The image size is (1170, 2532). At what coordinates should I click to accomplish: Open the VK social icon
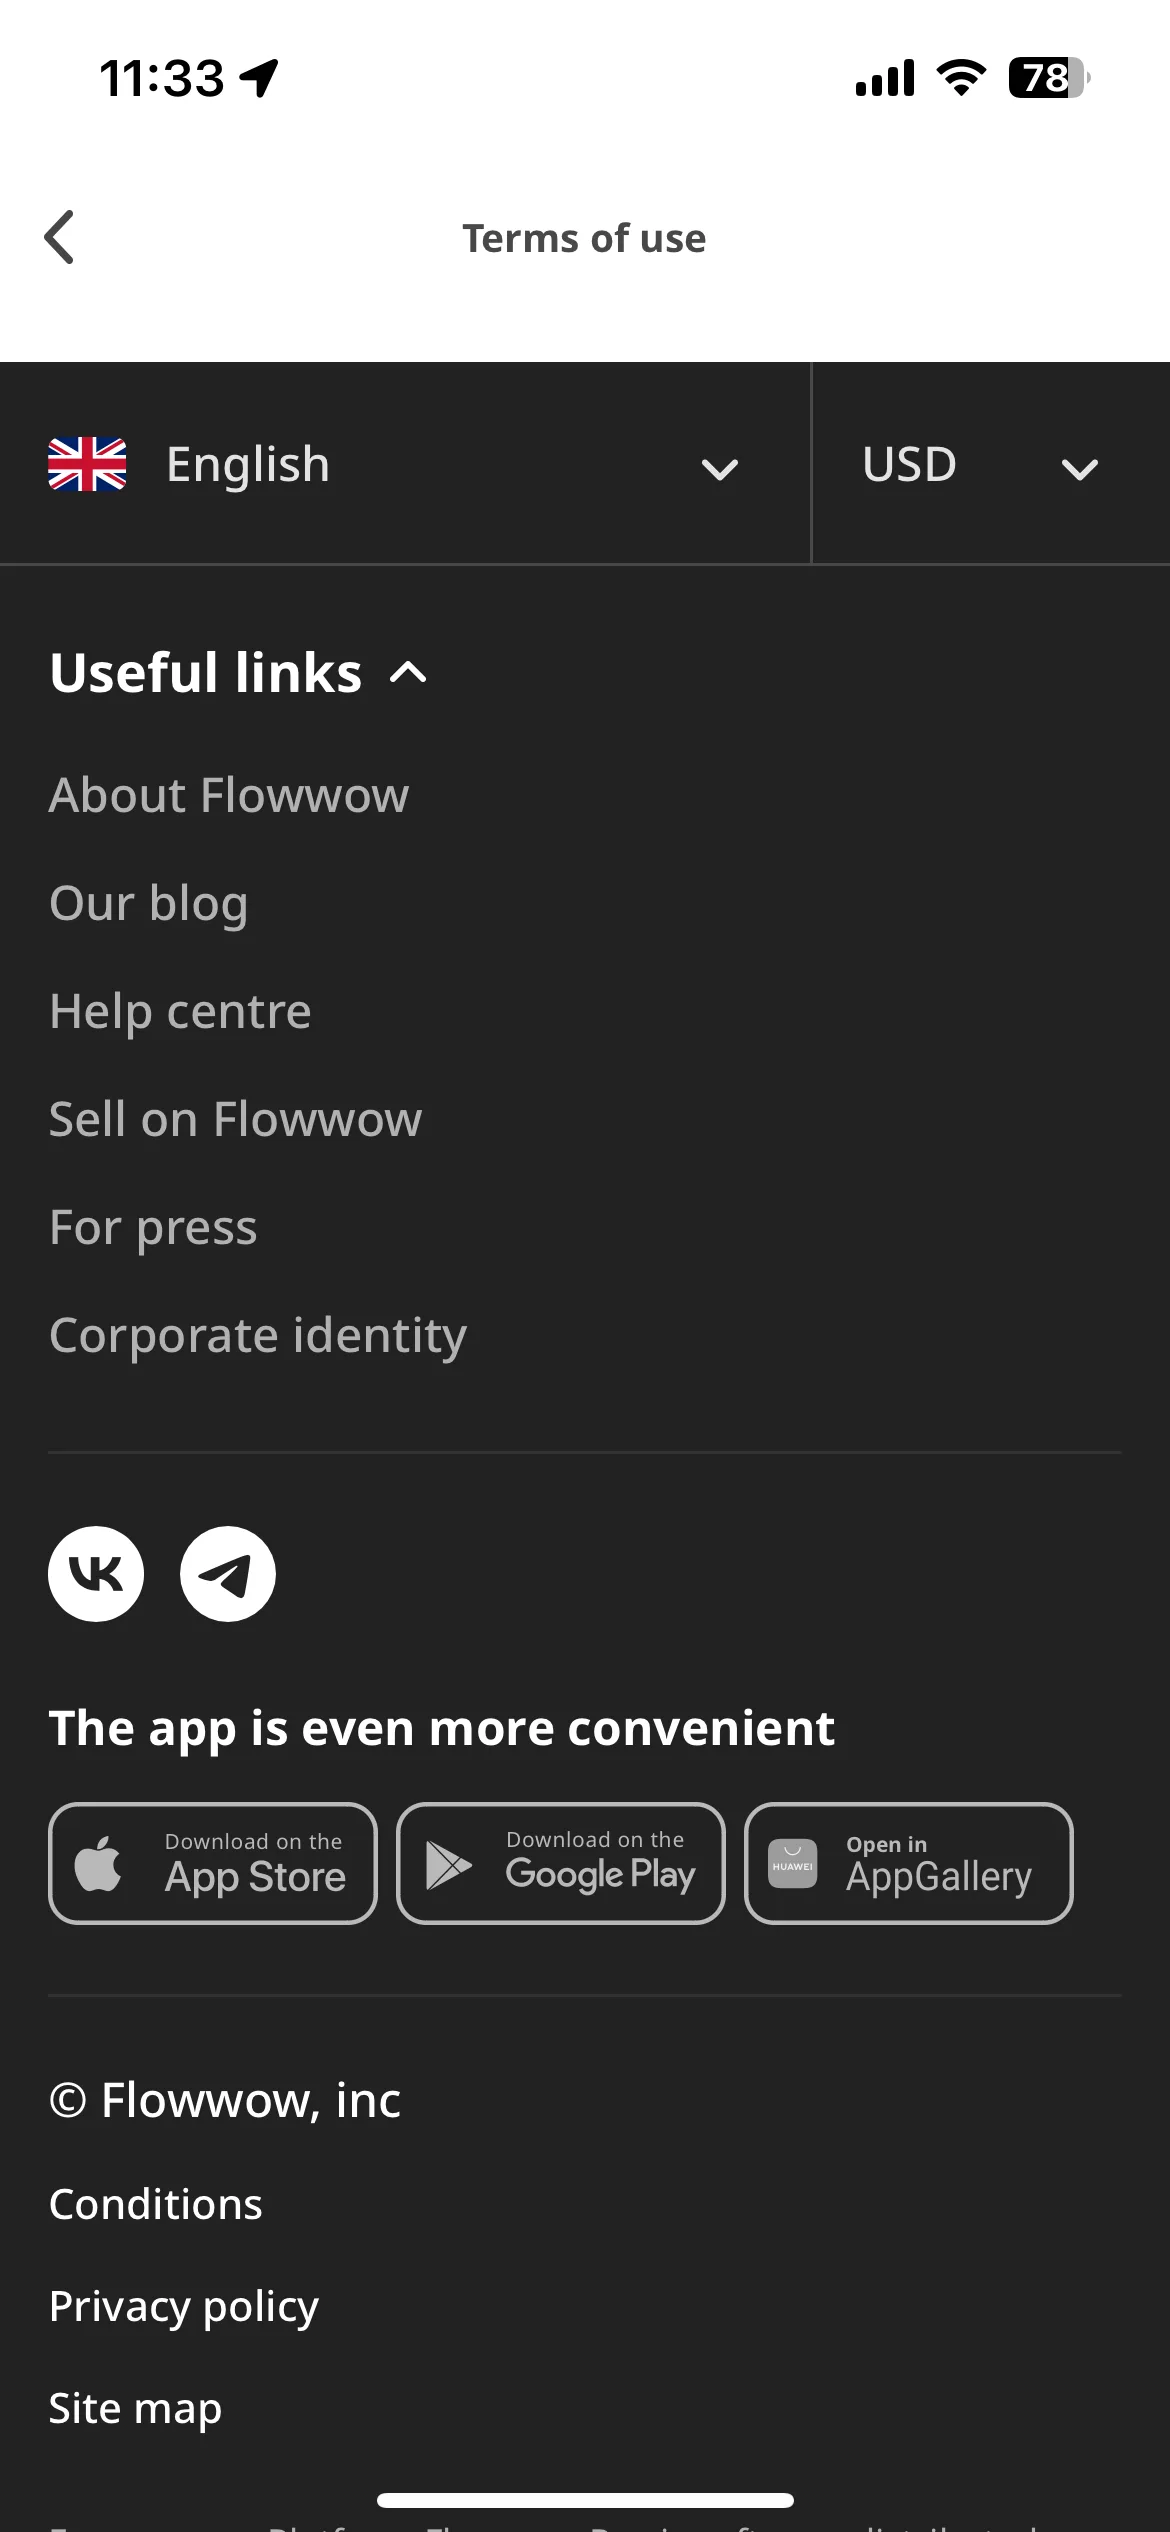pos(96,1574)
